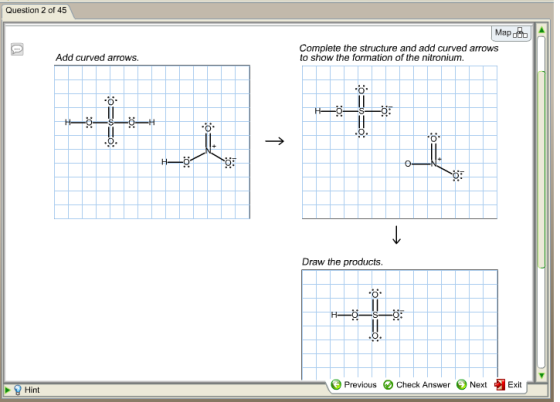Viewport: 560px width, 402px height.
Task: Select the Question 2 of 45 tab
Action: (x=36, y=10)
